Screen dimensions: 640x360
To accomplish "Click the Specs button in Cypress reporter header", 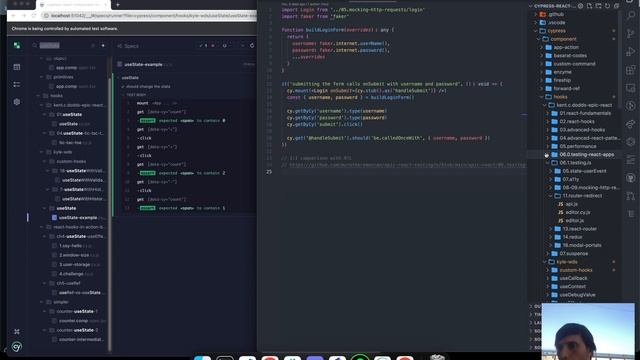I will (x=128, y=46).
